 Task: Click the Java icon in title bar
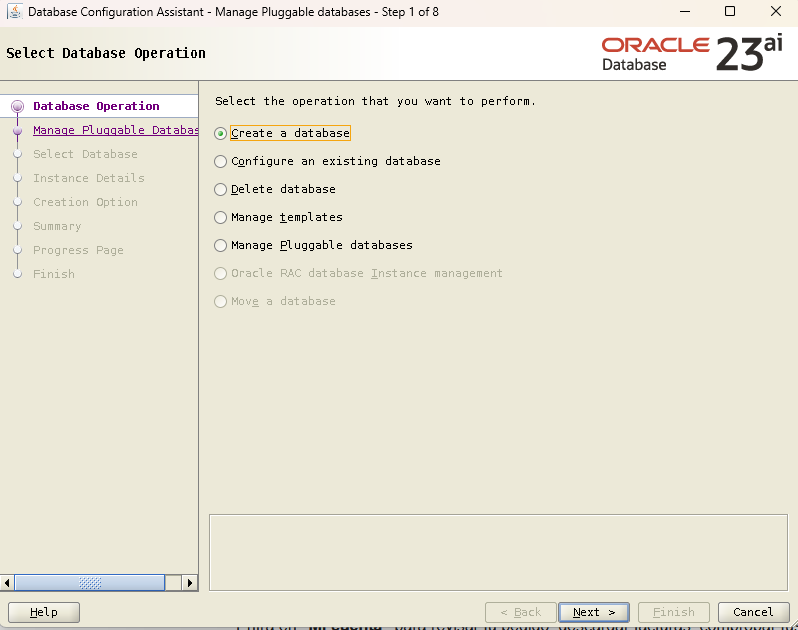(15, 12)
